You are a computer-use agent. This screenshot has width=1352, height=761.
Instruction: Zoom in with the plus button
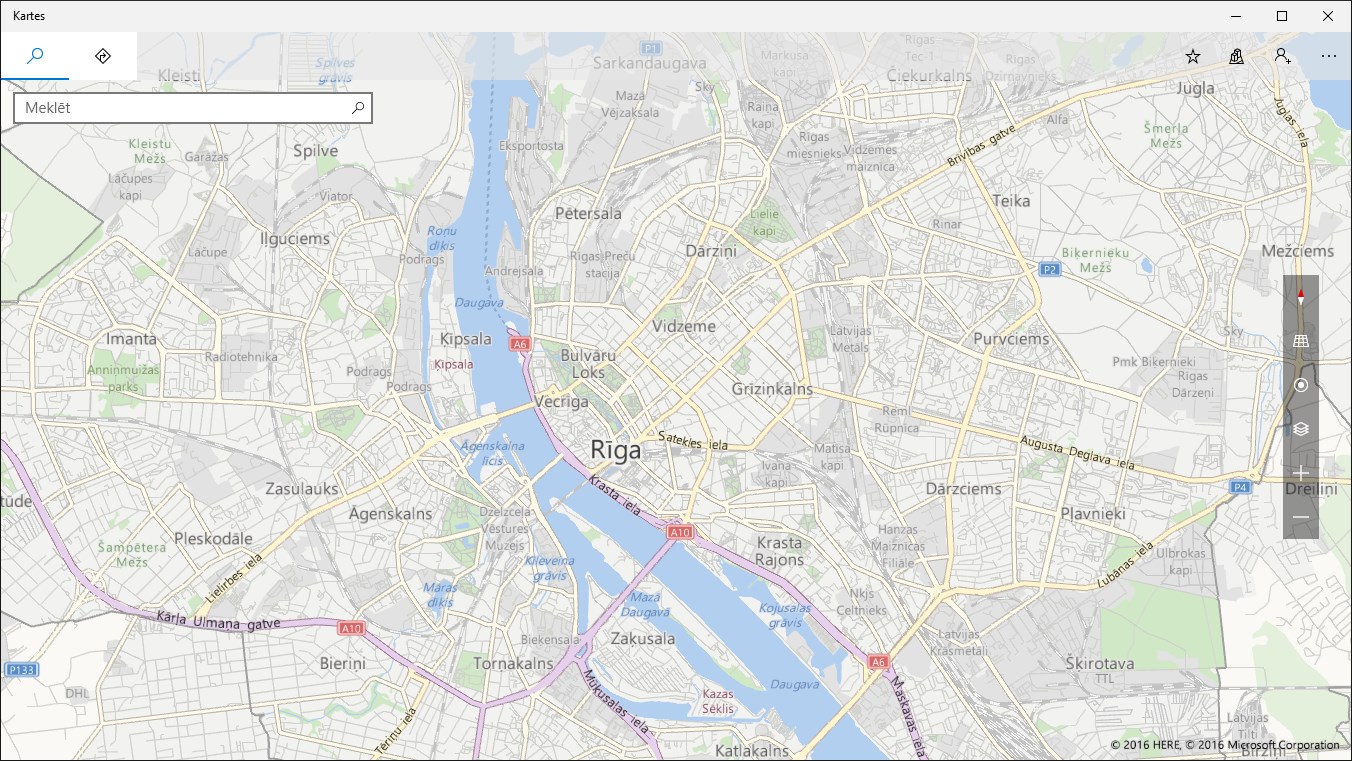(1301, 473)
